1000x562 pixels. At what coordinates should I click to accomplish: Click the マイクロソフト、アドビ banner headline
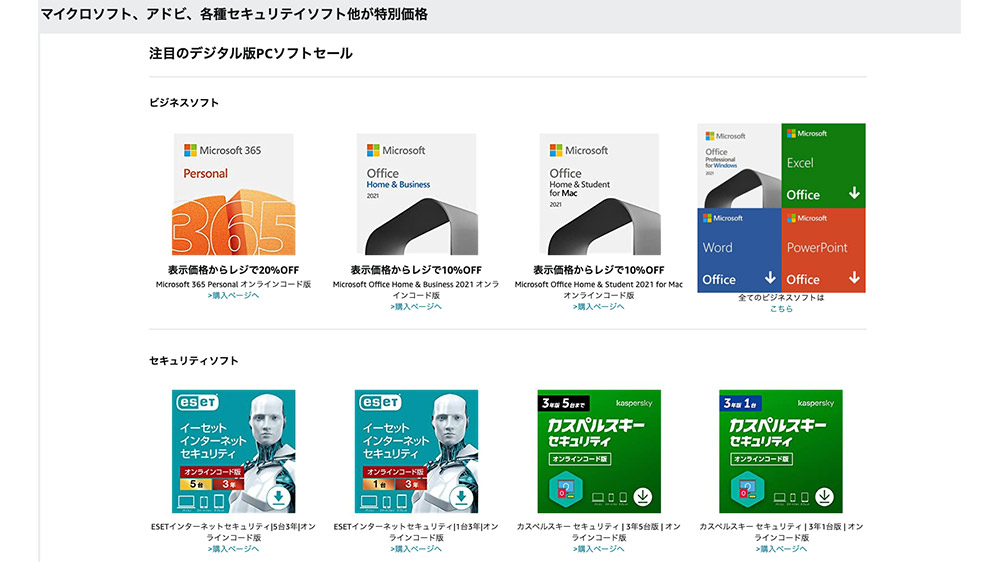coord(234,14)
